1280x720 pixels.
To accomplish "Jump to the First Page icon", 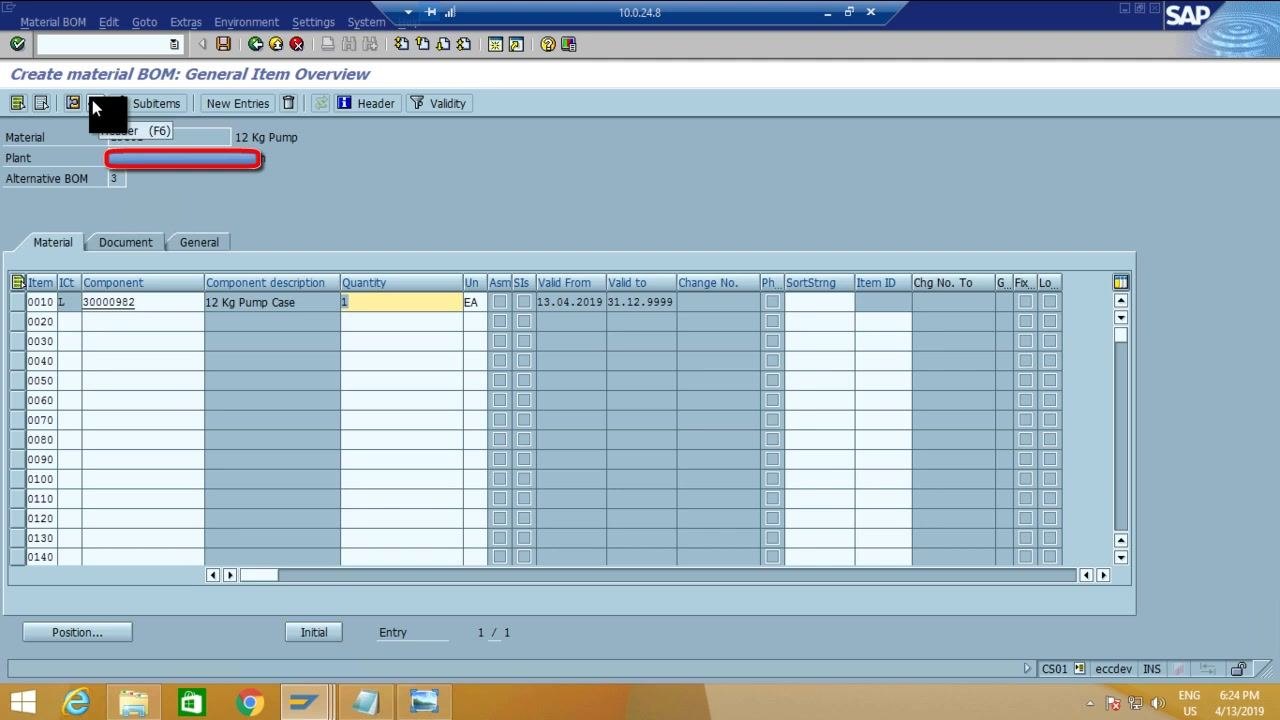I will pos(401,44).
